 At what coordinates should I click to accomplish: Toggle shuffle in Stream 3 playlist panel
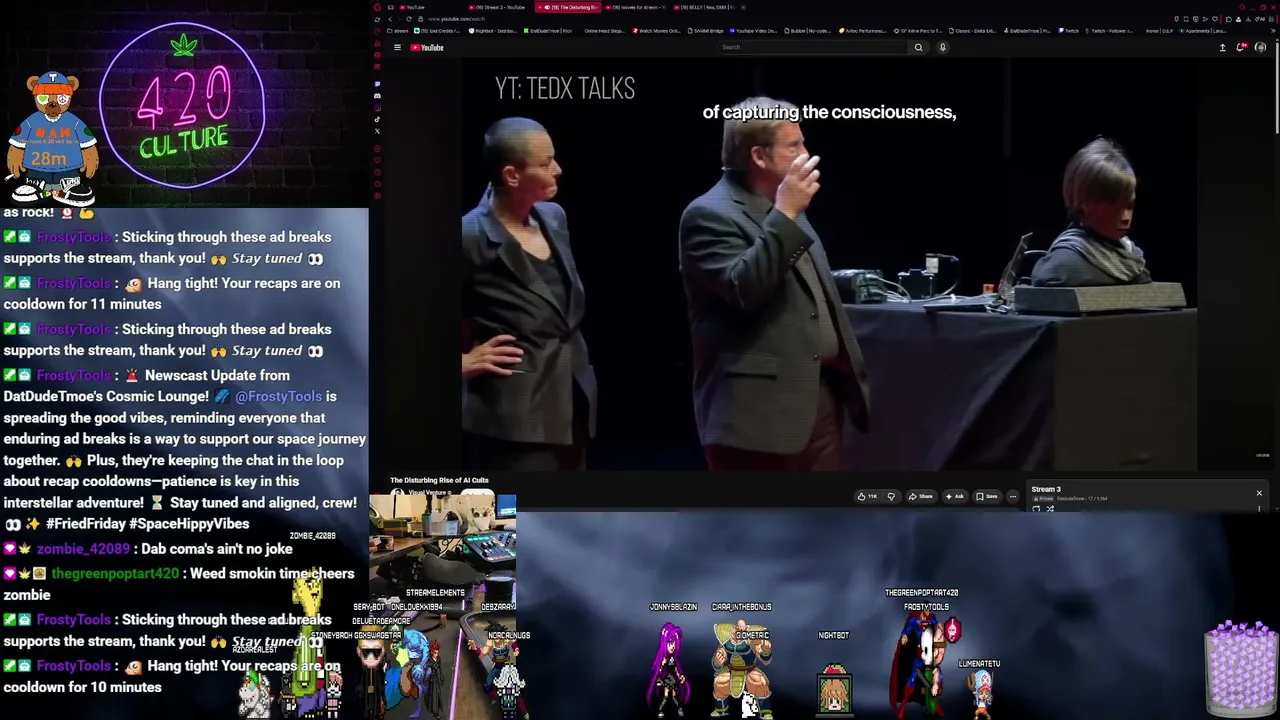(x=1050, y=509)
